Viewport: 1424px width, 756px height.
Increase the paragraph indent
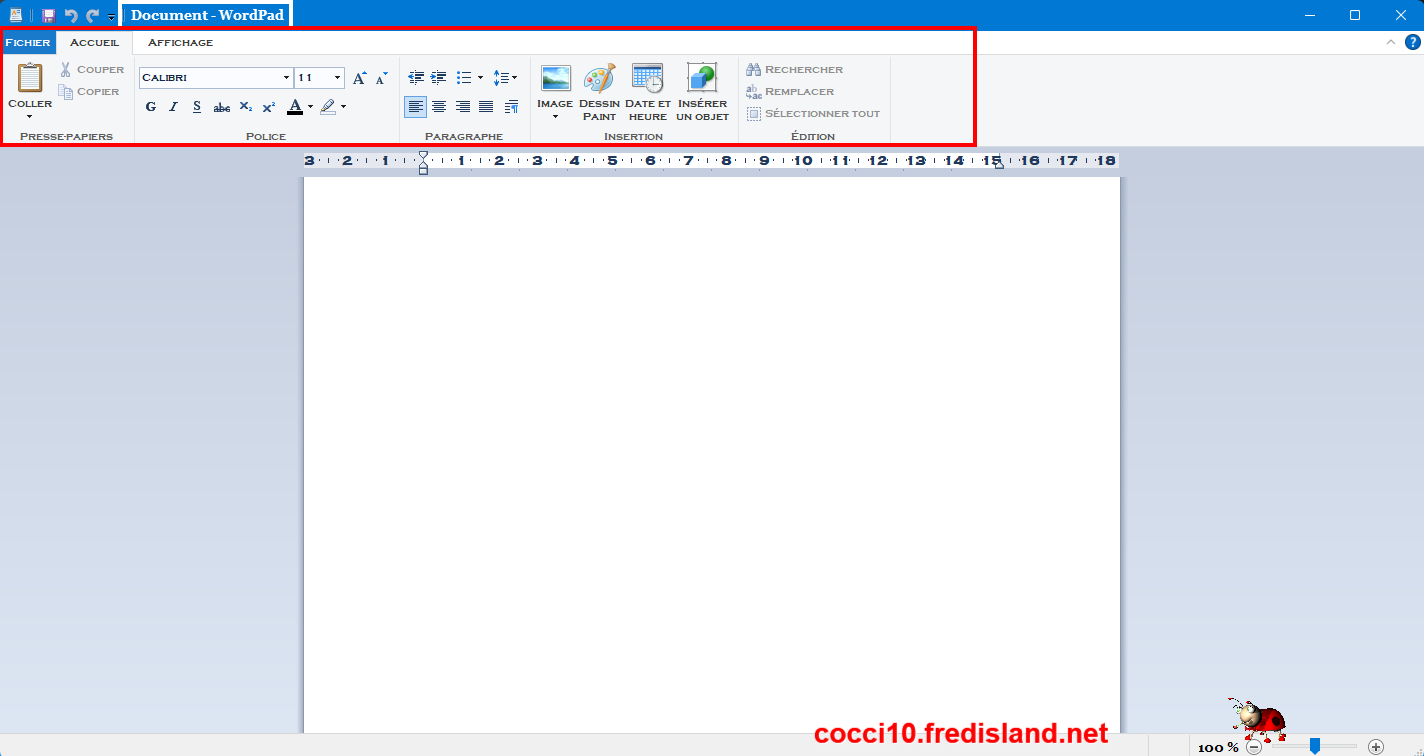click(x=439, y=78)
